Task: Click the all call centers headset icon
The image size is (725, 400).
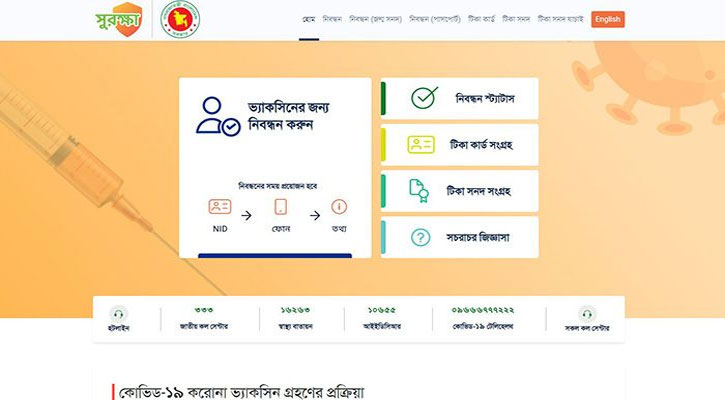Action: pos(587,314)
